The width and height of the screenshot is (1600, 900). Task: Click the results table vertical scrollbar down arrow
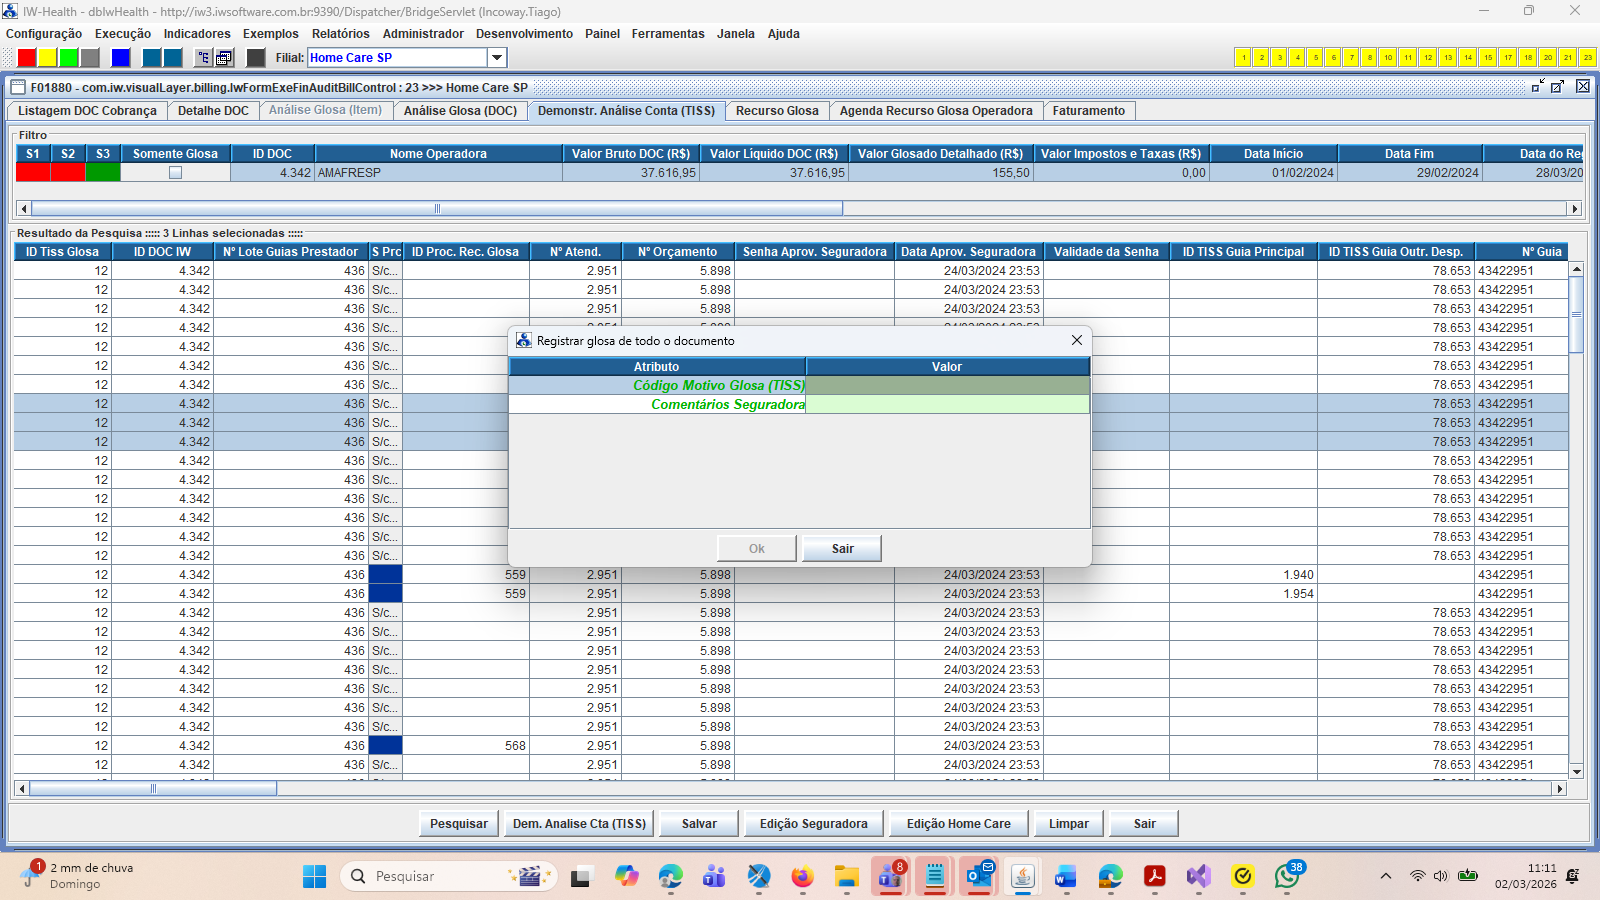point(1576,772)
